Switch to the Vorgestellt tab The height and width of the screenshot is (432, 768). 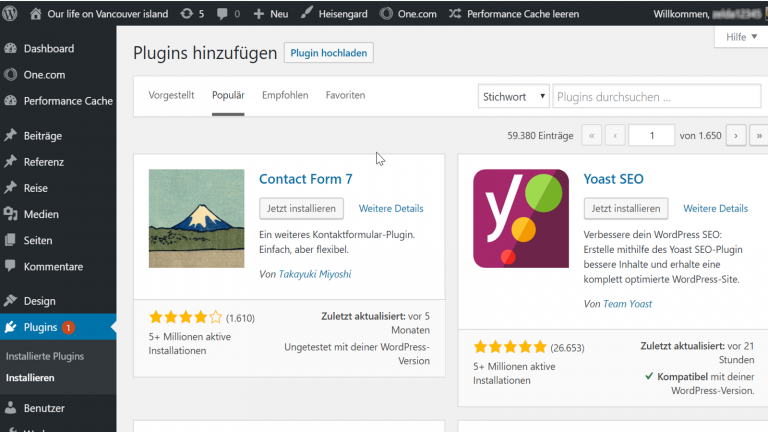[171, 95]
